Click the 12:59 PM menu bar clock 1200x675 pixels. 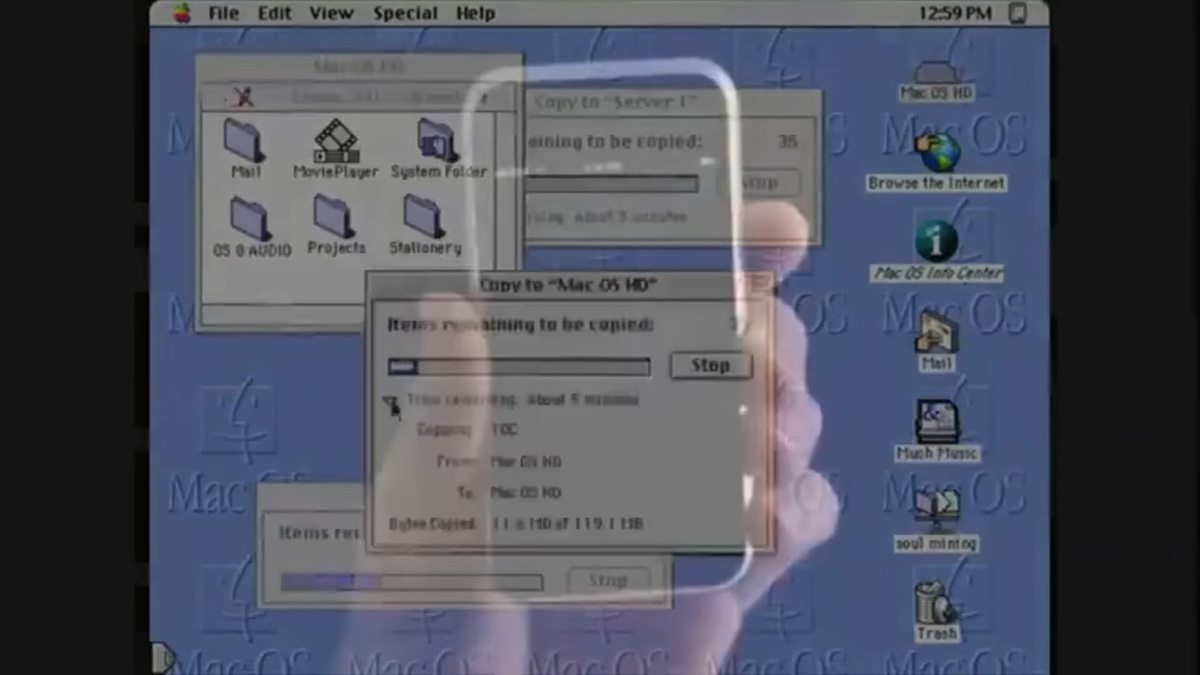[954, 13]
